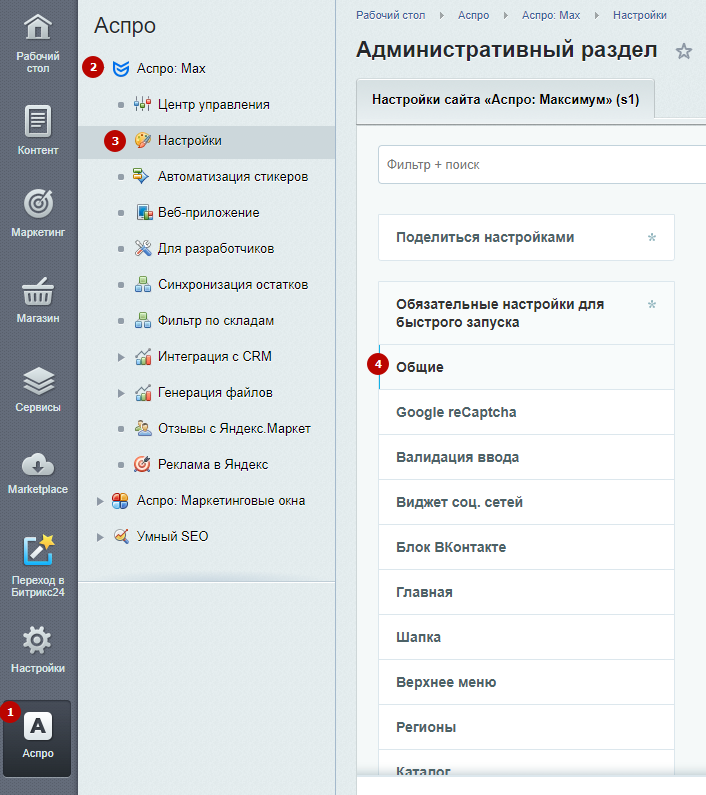This screenshot has height=795, width=706.
Task: Open the Контент sidebar section
Action: tap(38, 130)
